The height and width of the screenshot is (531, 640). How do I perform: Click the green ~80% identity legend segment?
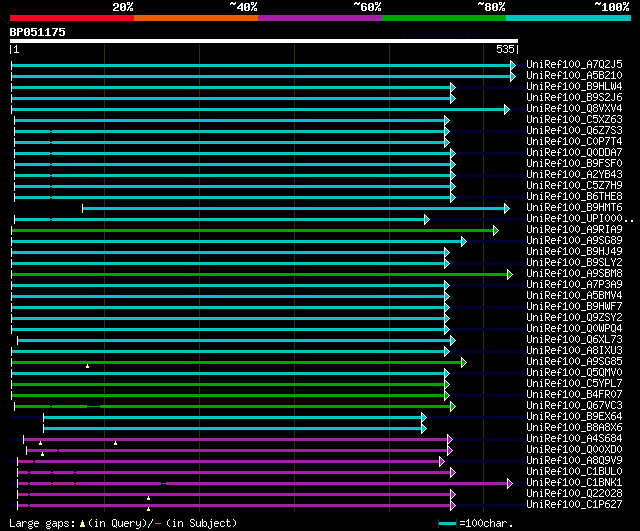444,18
